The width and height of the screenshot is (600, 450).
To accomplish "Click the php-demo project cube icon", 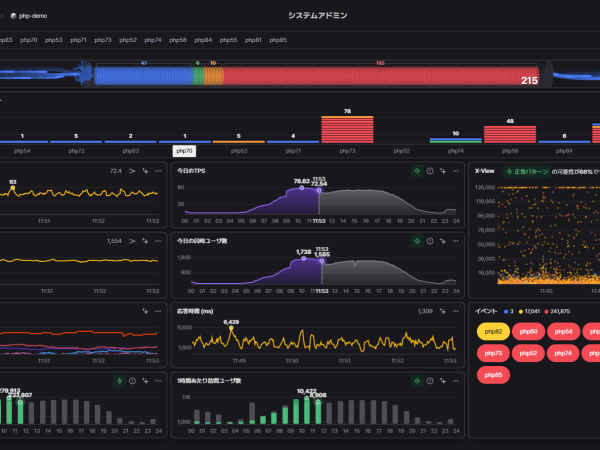I will [x=13, y=16].
